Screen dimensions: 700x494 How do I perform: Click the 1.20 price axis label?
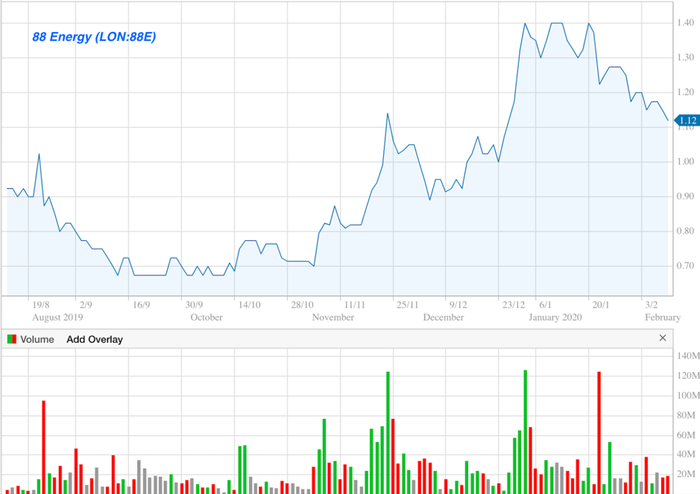click(x=685, y=92)
